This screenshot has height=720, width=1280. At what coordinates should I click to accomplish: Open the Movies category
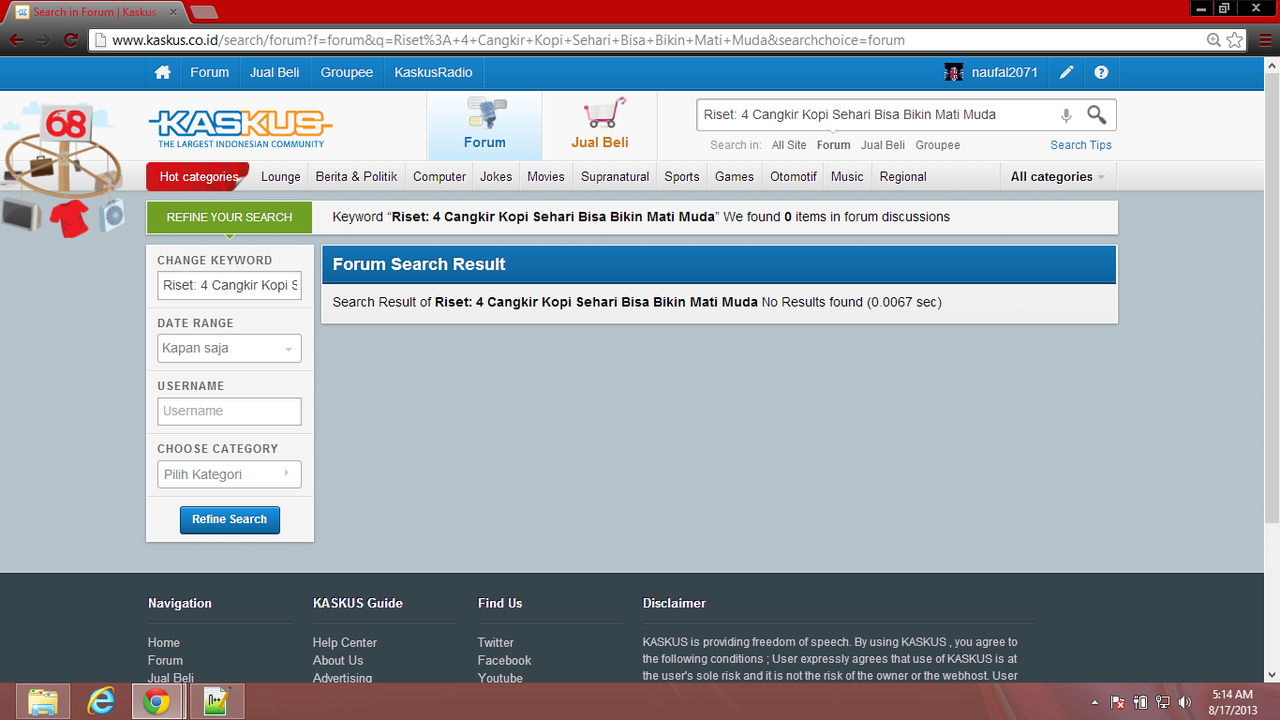click(x=546, y=177)
